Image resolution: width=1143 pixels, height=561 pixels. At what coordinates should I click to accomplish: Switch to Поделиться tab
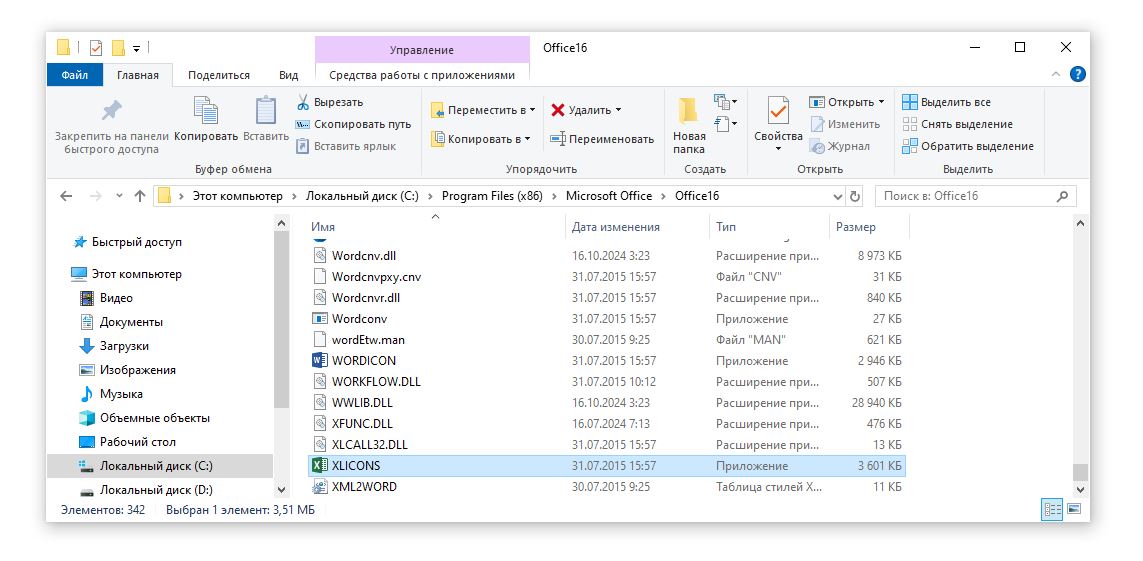219,75
